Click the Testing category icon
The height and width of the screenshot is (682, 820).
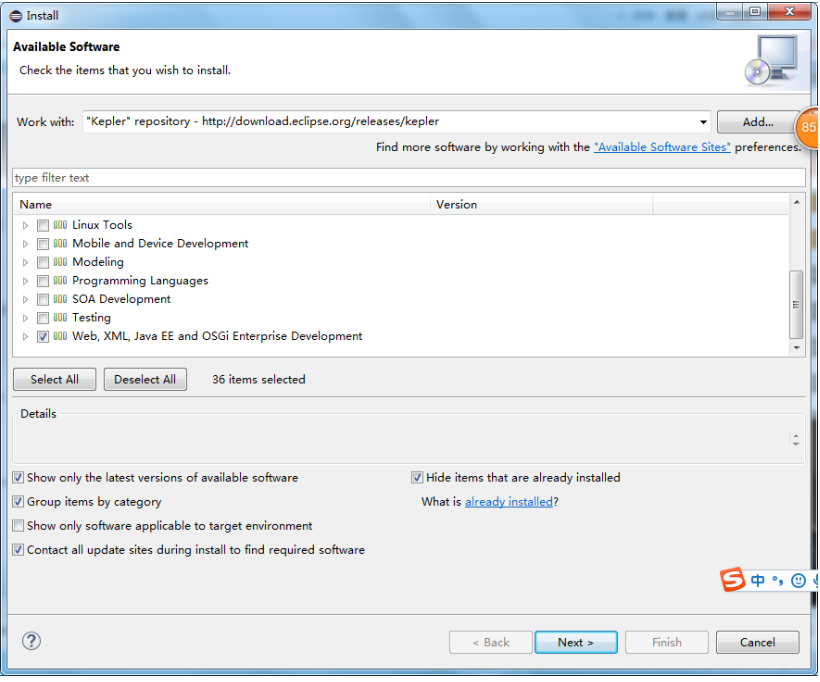tap(61, 317)
